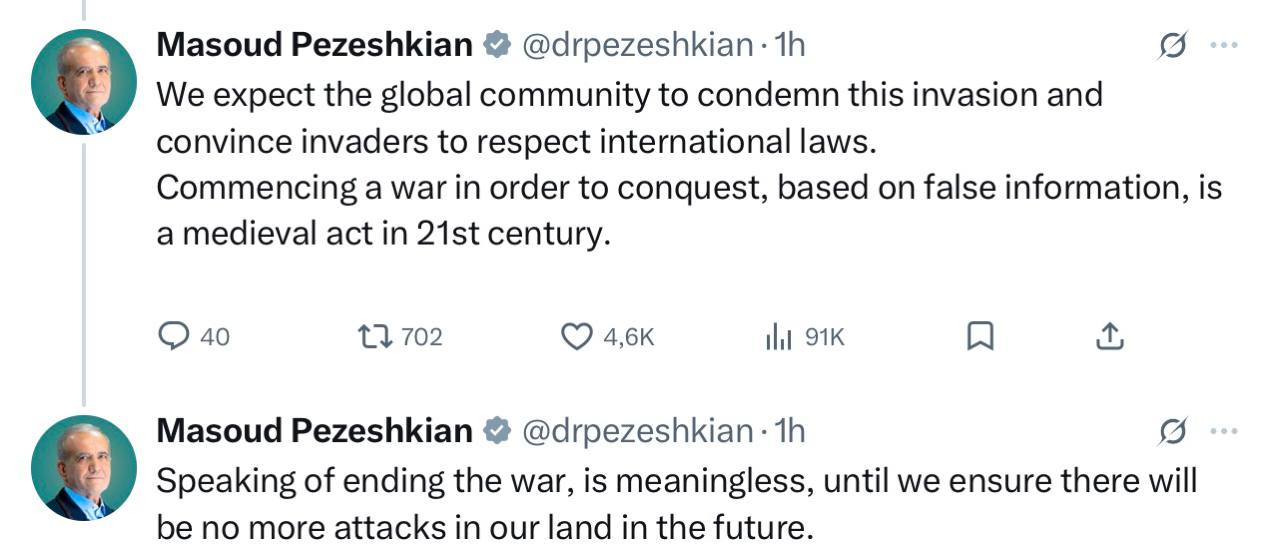
Task: Click the Grok icon on first tweet
Action: (1172, 46)
